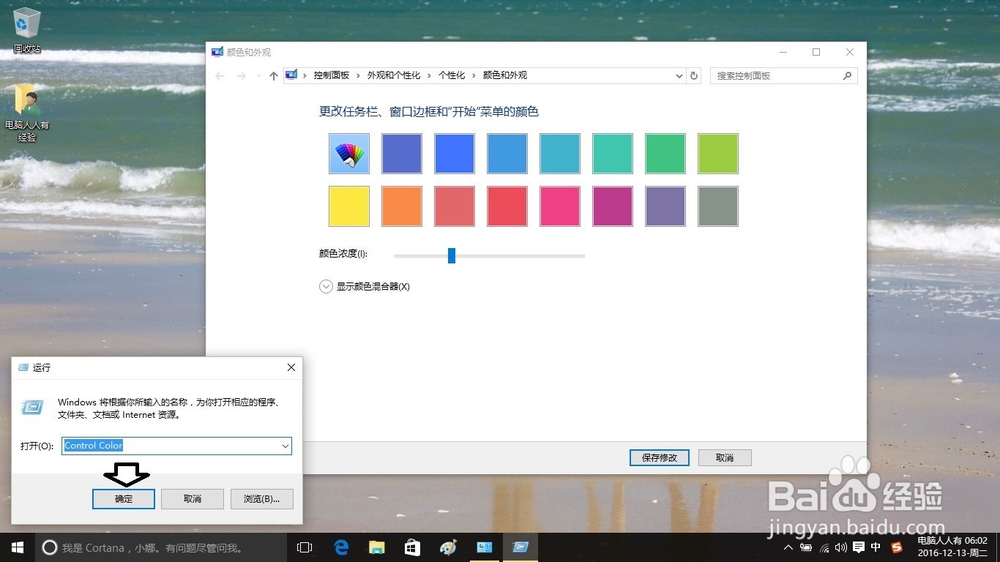
Task: Open recent locations dropdown arrow
Action: (258, 75)
